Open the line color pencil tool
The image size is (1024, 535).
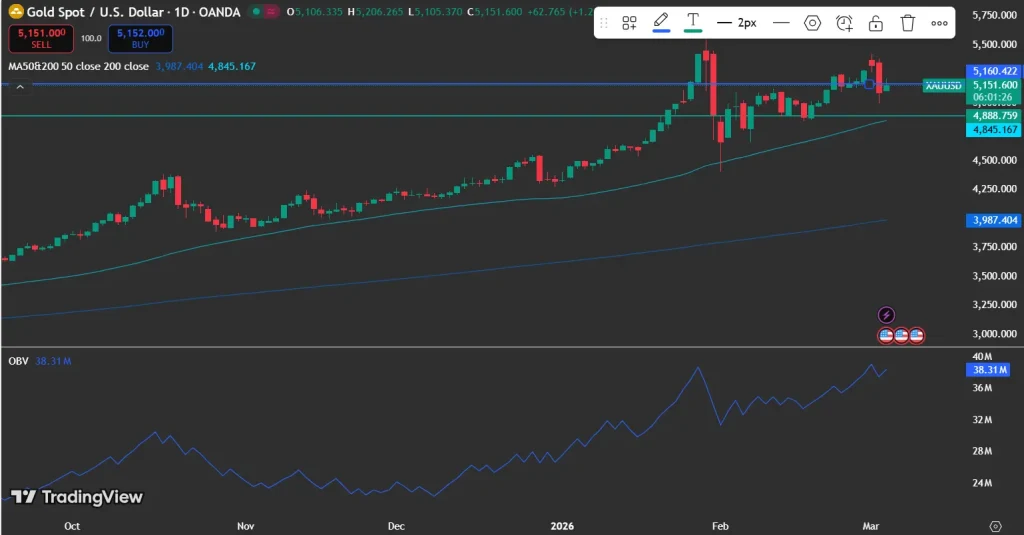tap(661, 23)
